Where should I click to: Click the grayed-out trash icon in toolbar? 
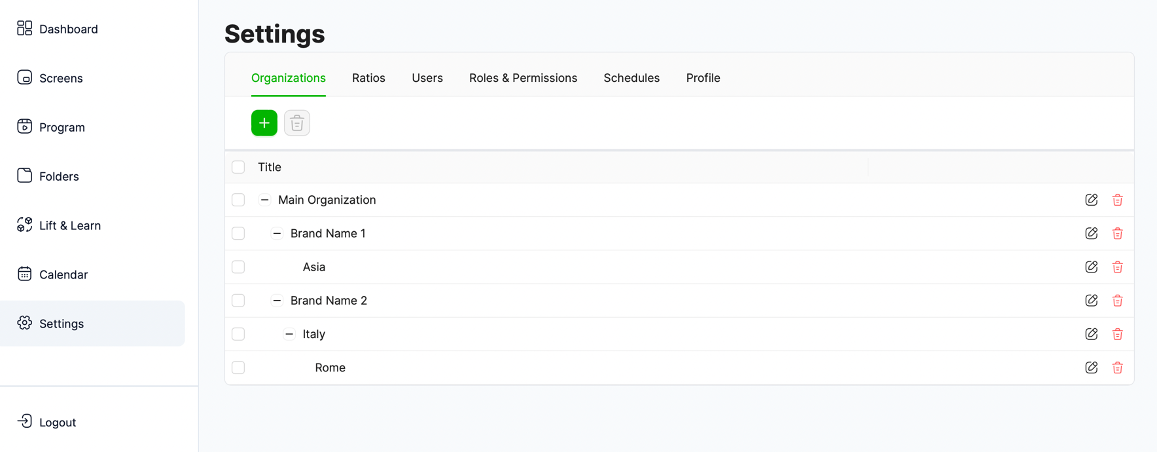tap(297, 123)
